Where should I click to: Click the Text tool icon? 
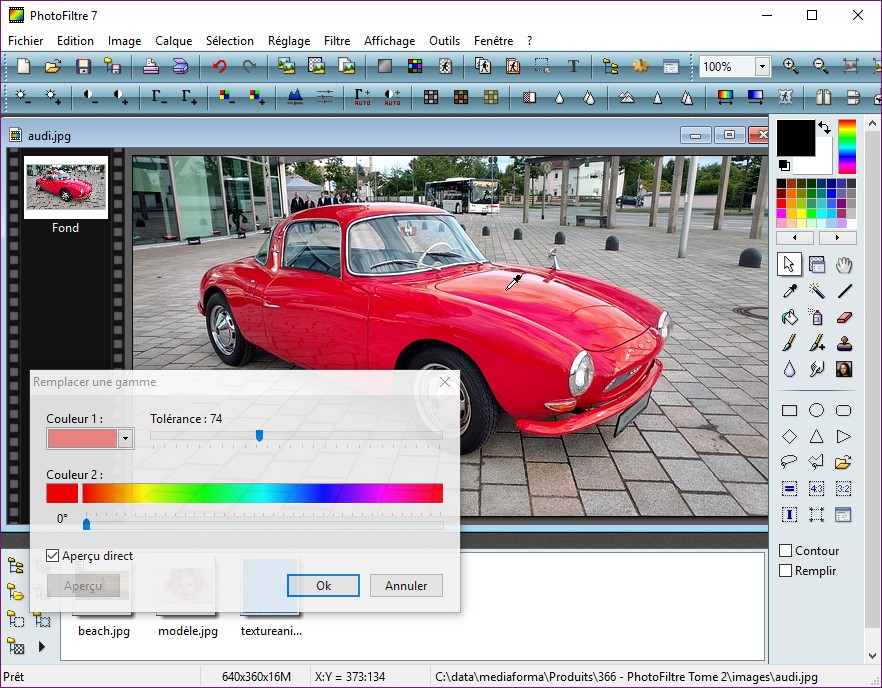coord(573,67)
